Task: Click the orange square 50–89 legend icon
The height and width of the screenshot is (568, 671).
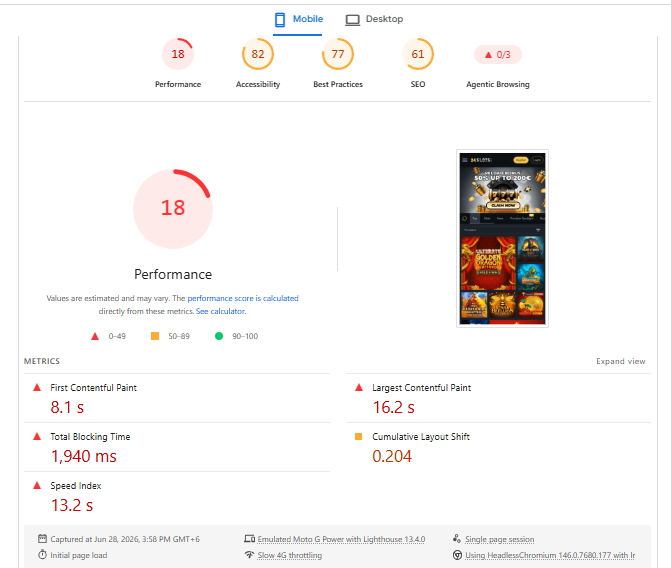Action: pos(155,336)
